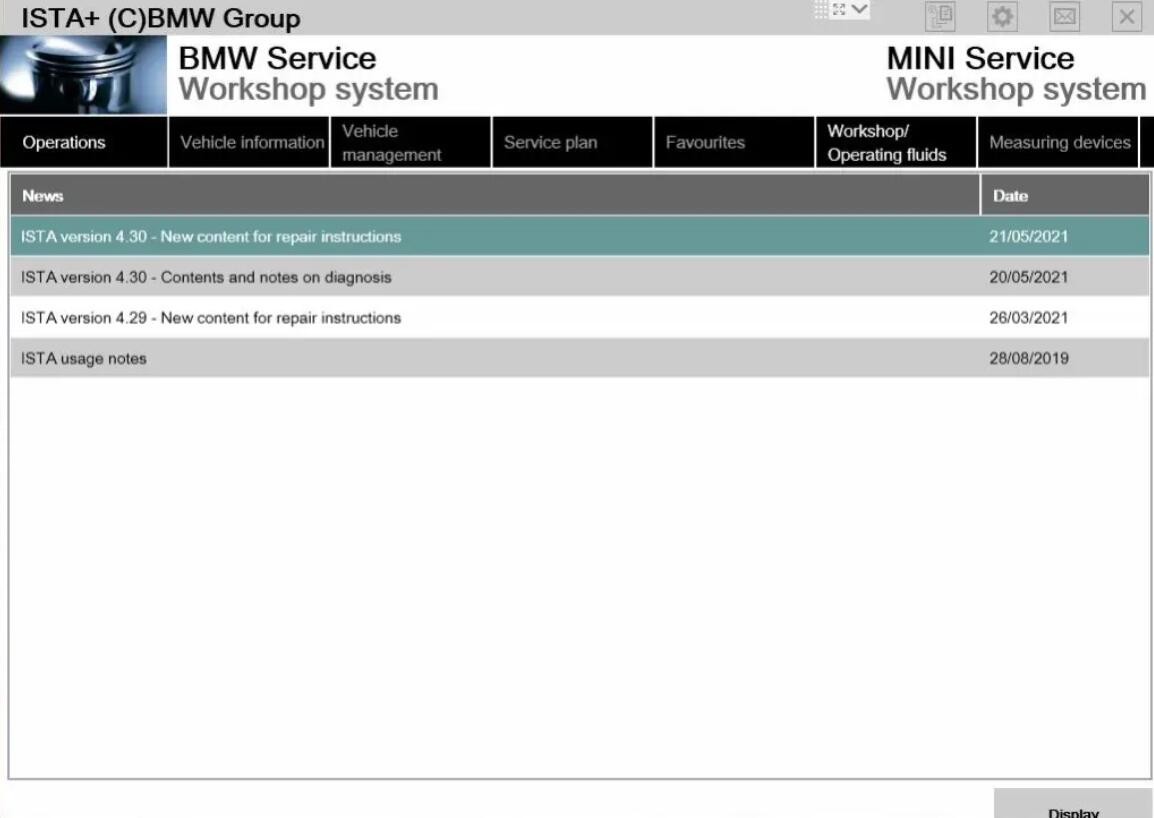Click the date 20/05/2021
Viewport: 1154px width, 818px height.
click(x=1028, y=277)
